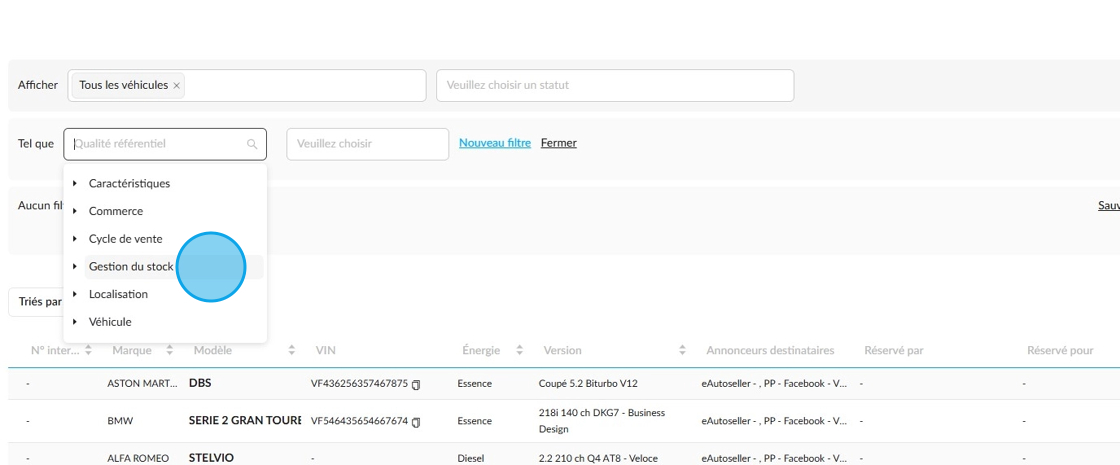Screen dimensions: 1120x465
Task: Select Véhicule in the filter list
Action: click(110, 322)
